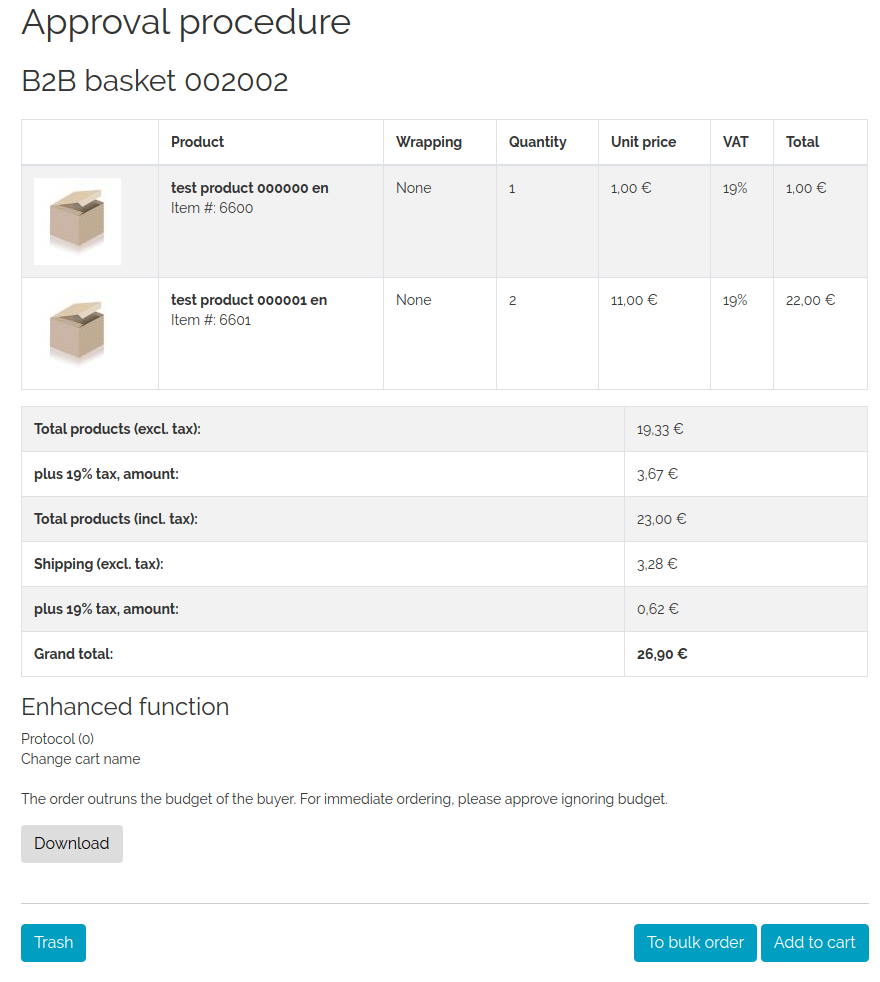The height and width of the screenshot is (982, 880).
Task: Open the Protocol (0) link
Action: [58, 739]
